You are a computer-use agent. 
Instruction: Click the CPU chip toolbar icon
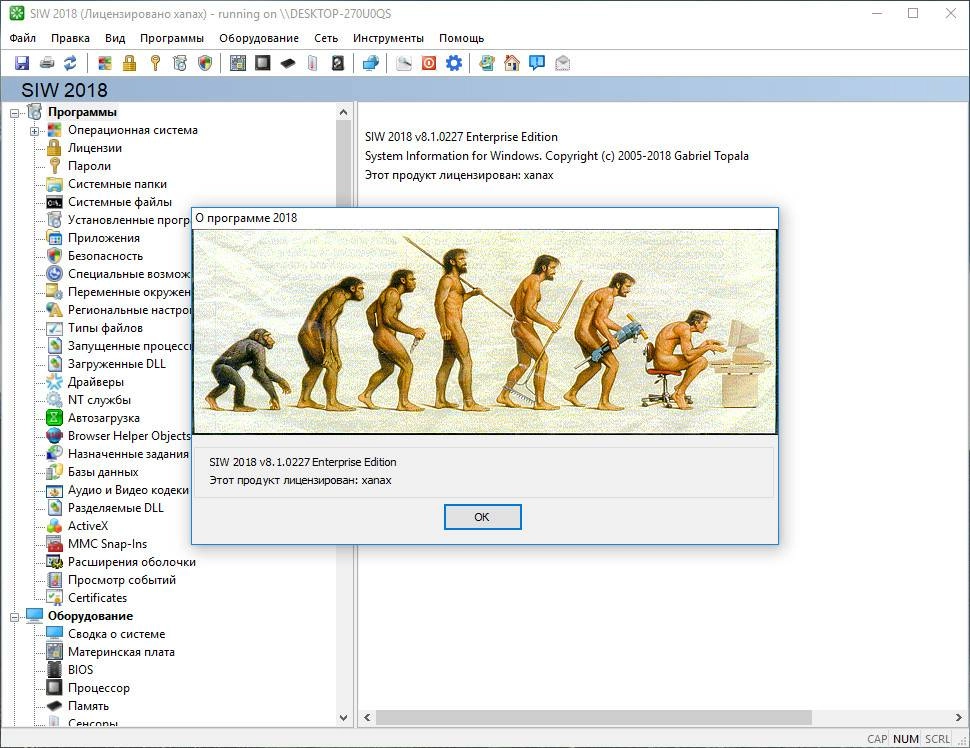263,62
